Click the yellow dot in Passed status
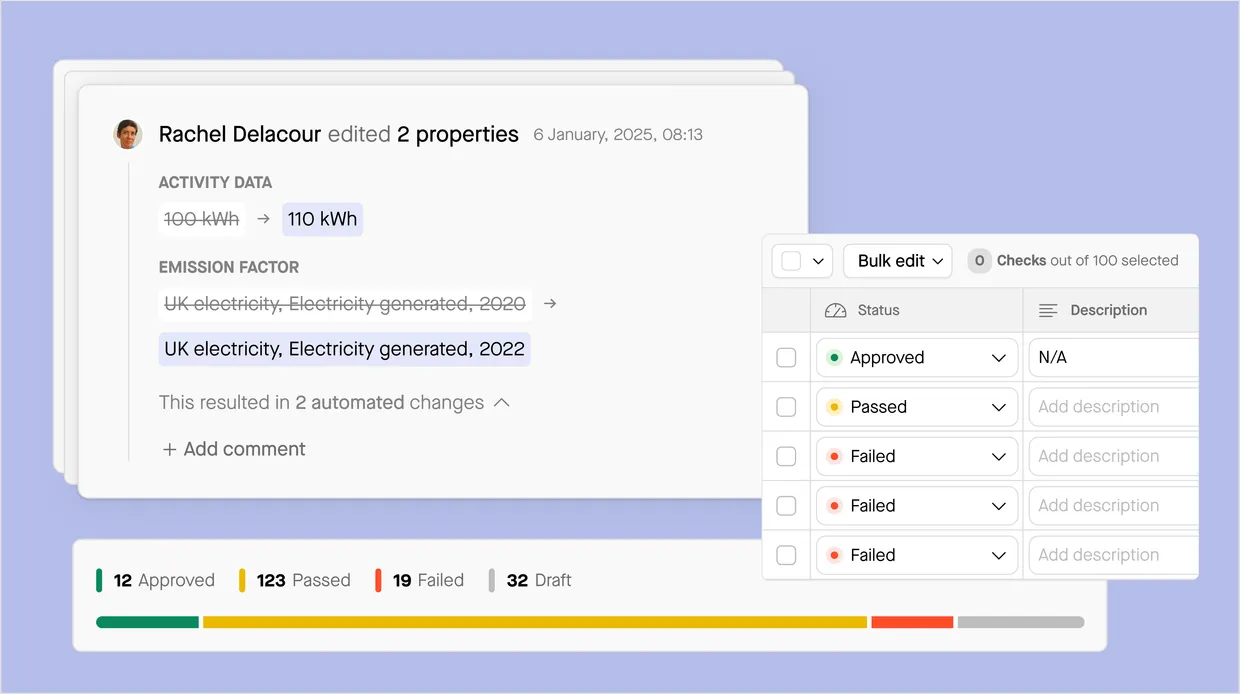 834,407
